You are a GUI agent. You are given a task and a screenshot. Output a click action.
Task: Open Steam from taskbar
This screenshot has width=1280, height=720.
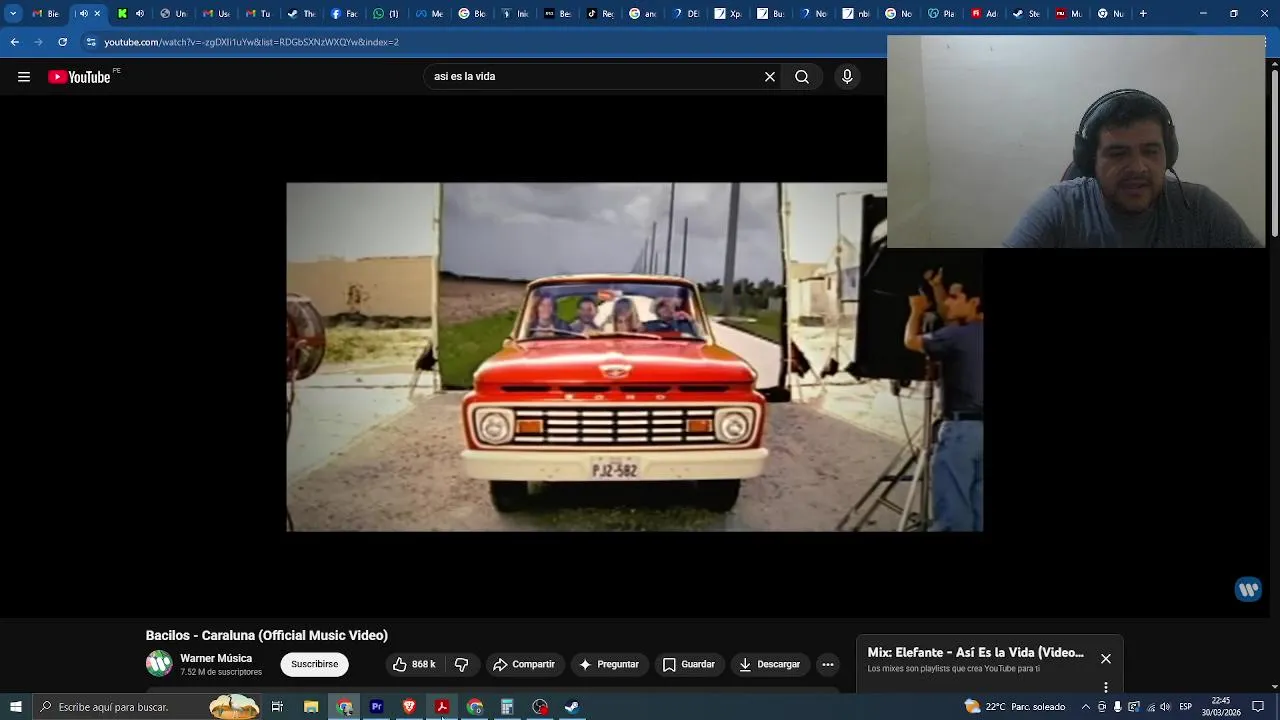point(572,707)
